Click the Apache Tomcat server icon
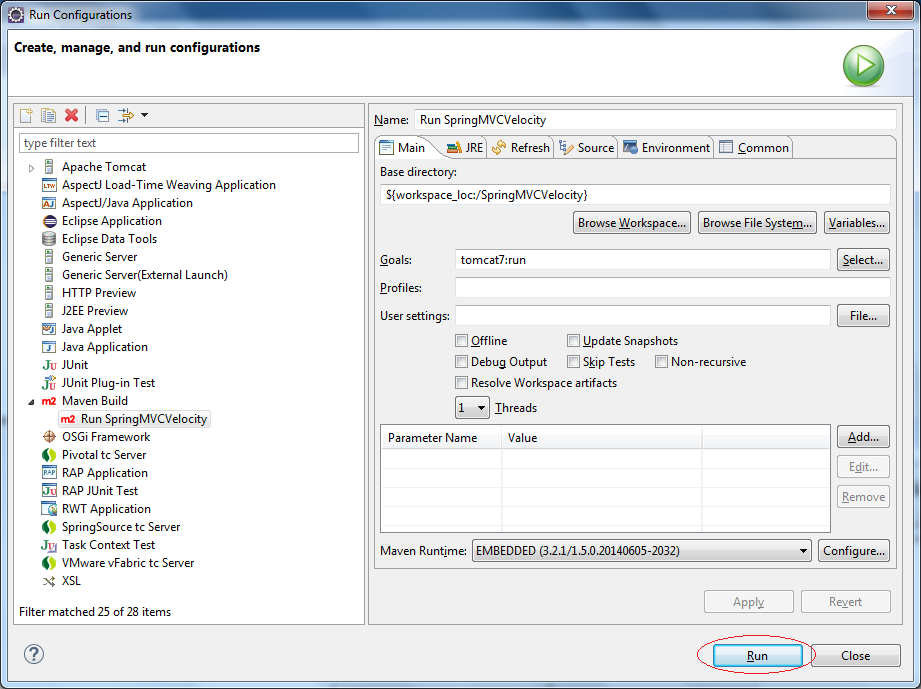The image size is (921, 689). coord(49,167)
